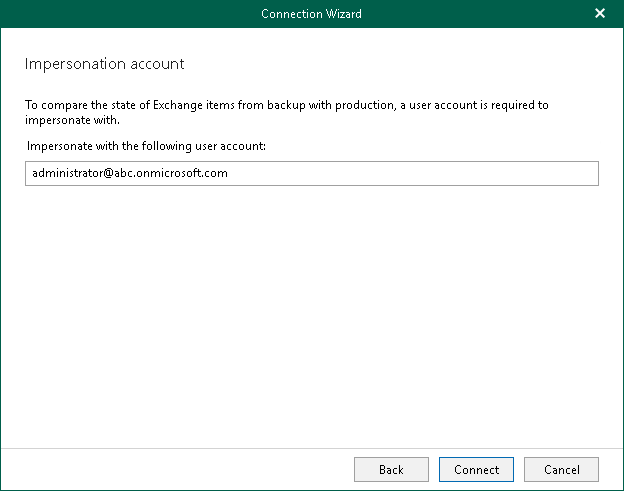Click the gray footer area beside the Back button
The height and width of the screenshot is (491, 624).
(x=180, y=469)
